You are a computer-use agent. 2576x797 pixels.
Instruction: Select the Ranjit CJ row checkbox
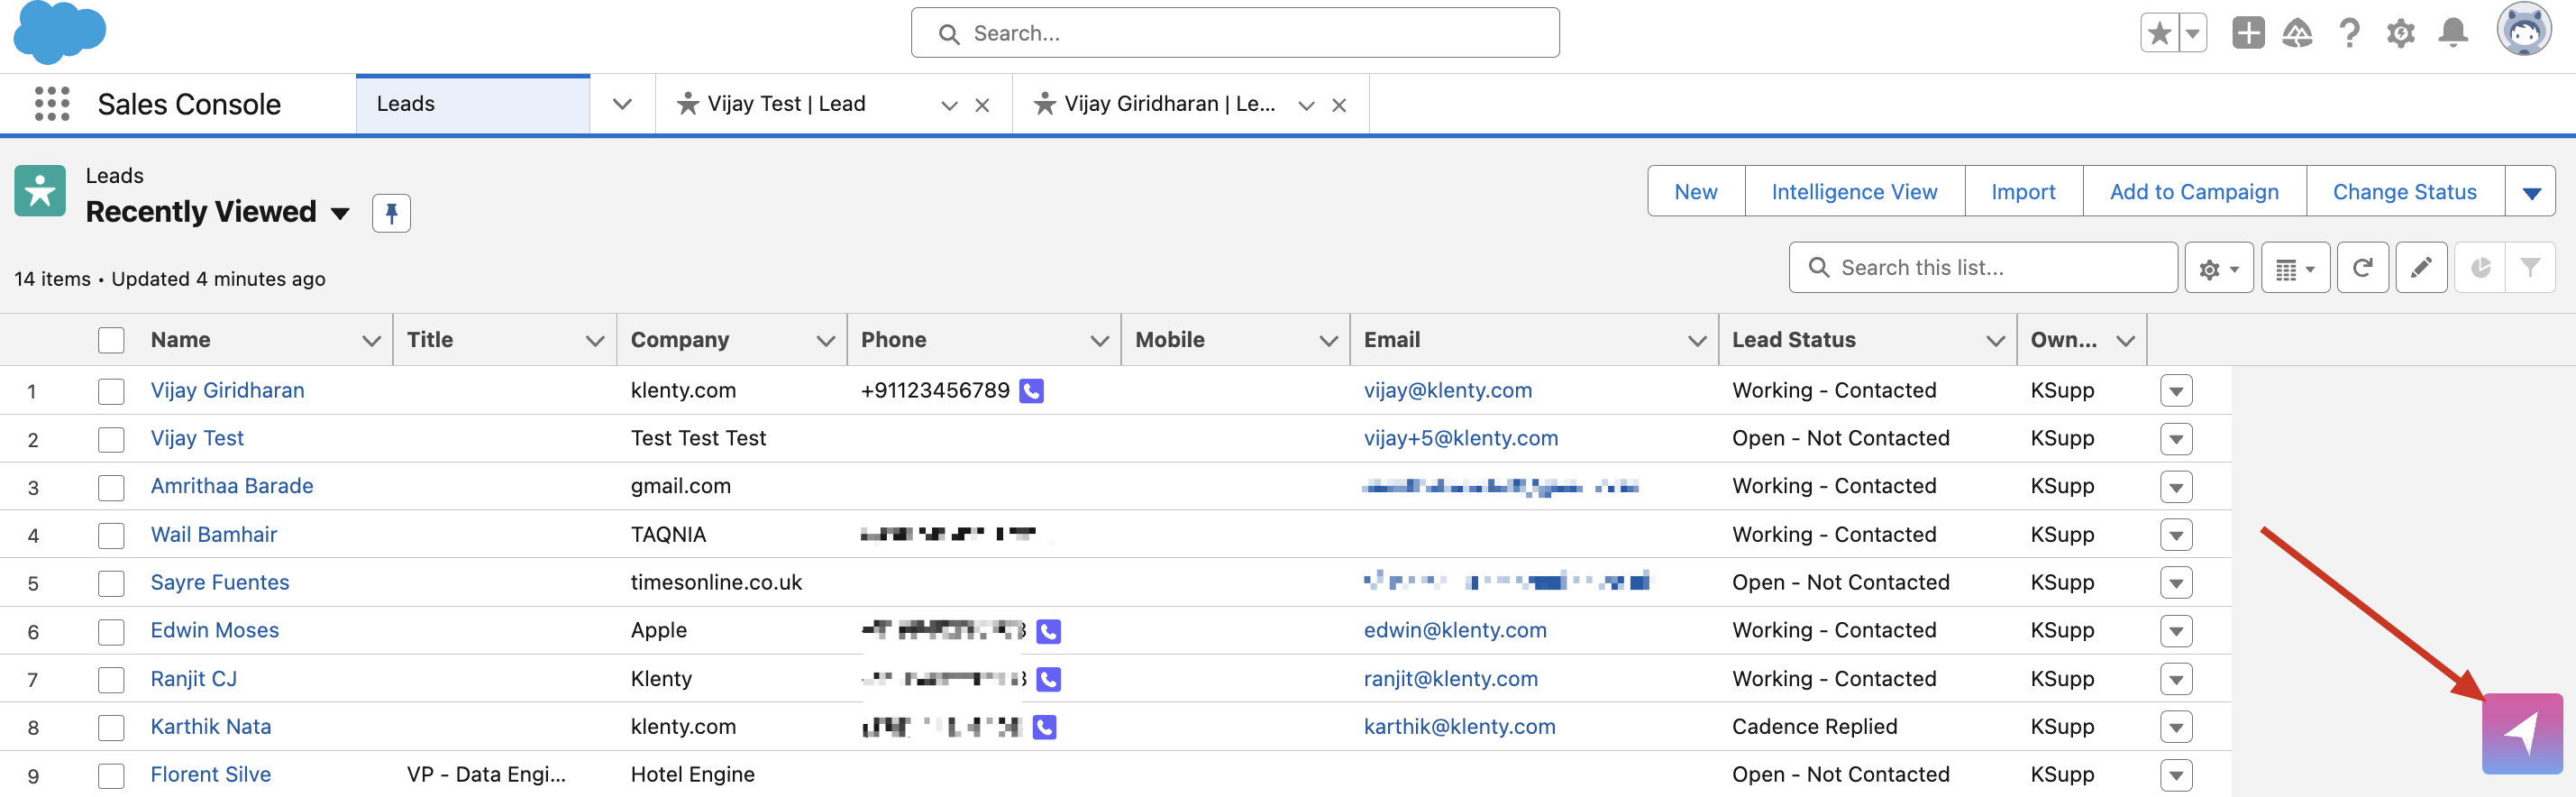[x=111, y=679]
